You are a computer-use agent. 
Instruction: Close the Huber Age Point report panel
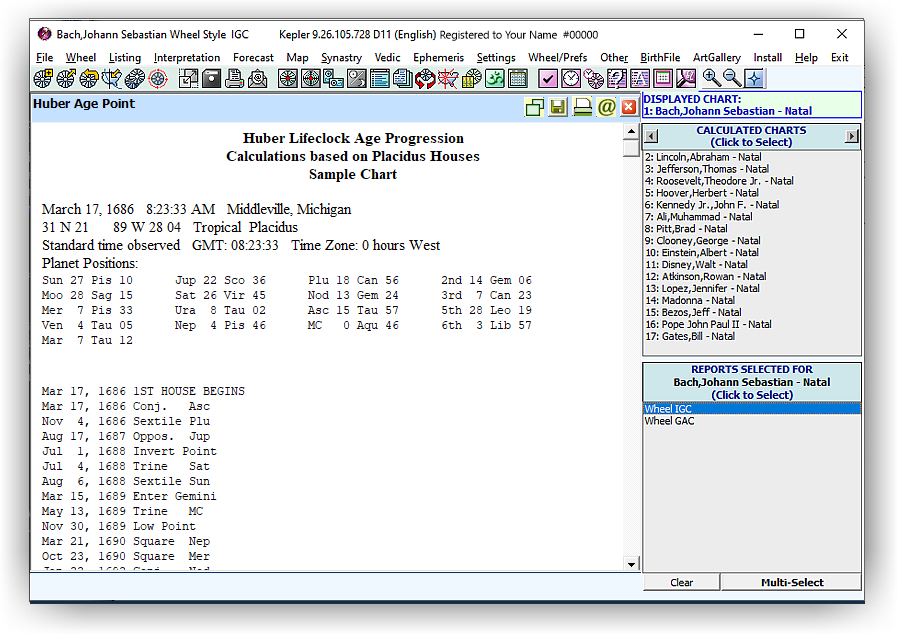629,107
